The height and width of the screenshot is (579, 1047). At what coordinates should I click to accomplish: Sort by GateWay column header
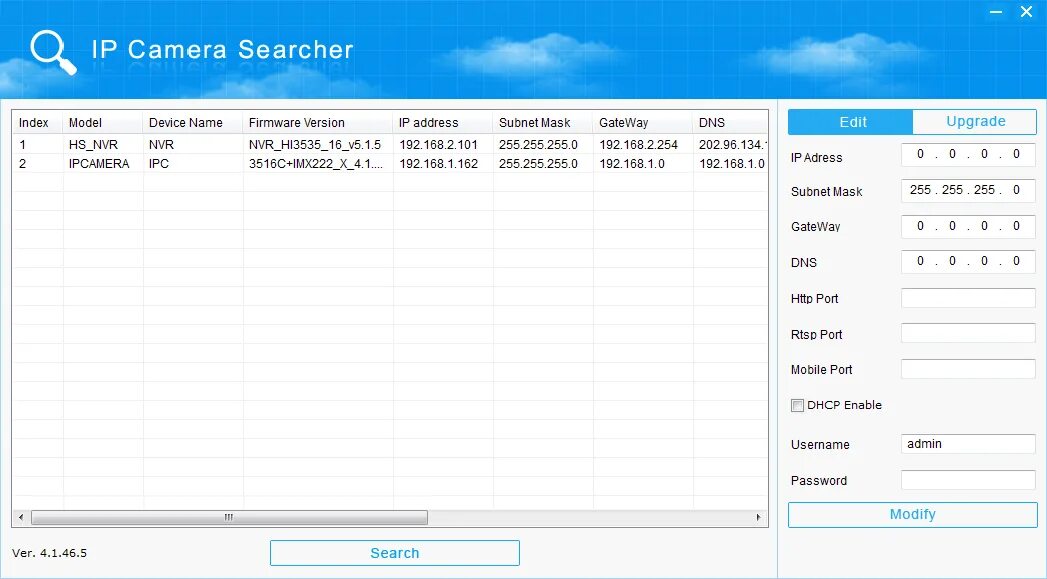tap(642, 123)
